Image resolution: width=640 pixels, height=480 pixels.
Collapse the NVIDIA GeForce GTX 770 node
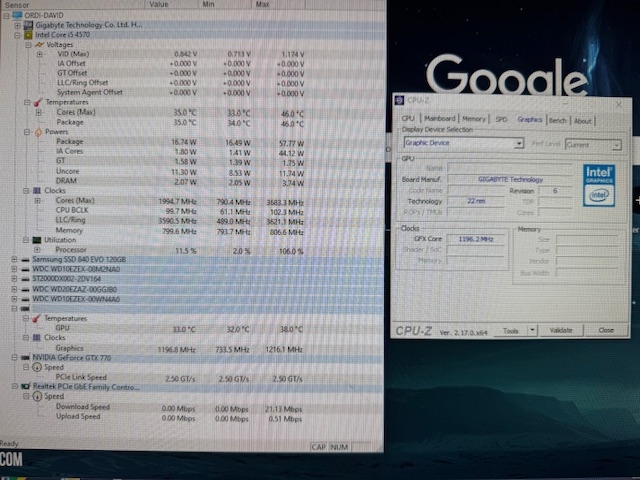click(14, 358)
